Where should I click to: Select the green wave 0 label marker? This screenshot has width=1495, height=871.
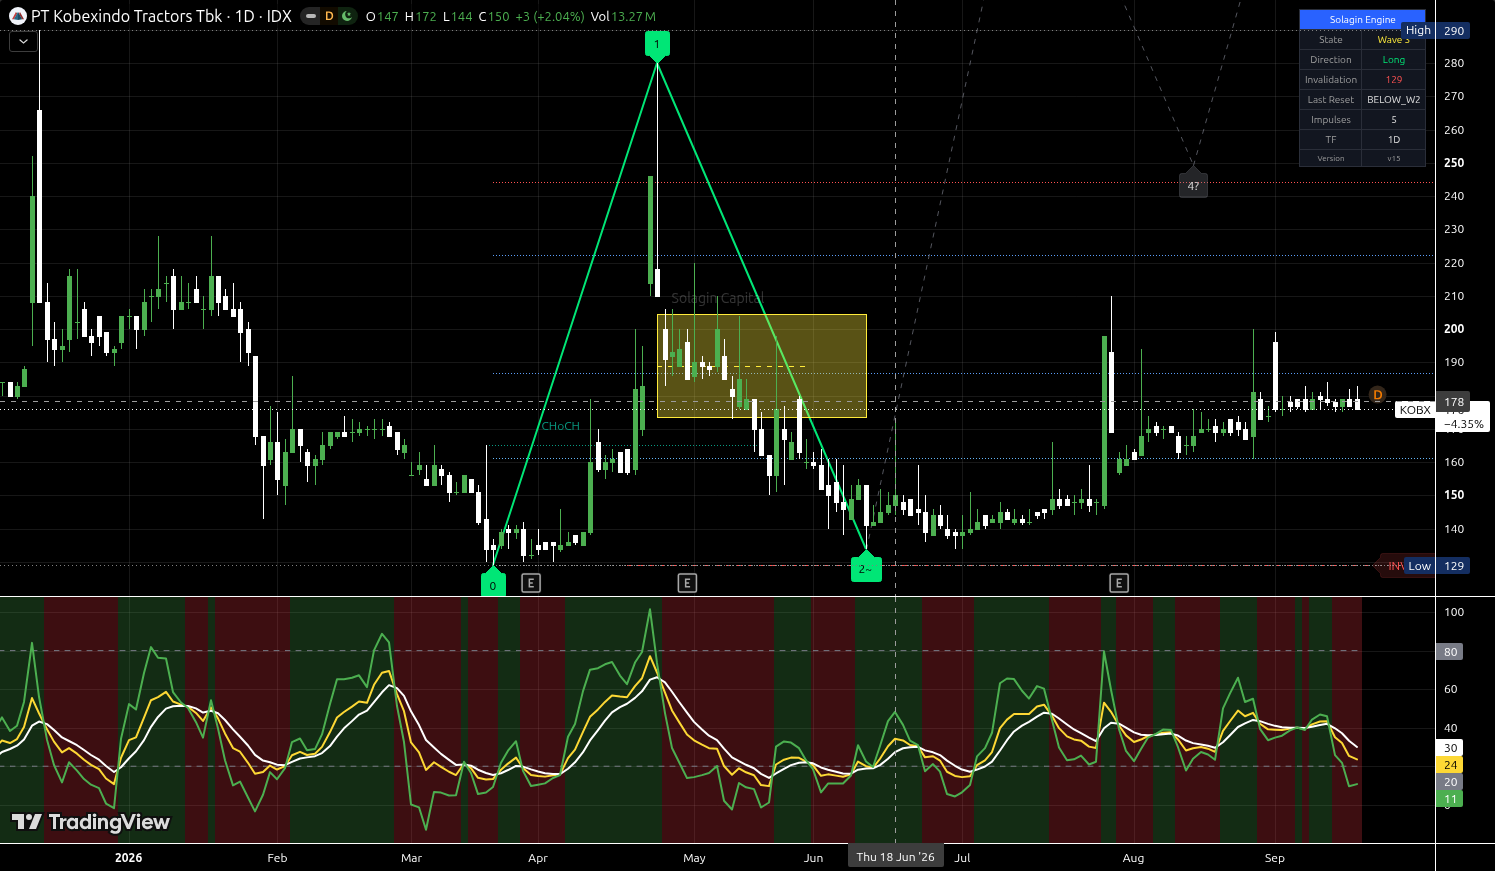click(x=492, y=583)
